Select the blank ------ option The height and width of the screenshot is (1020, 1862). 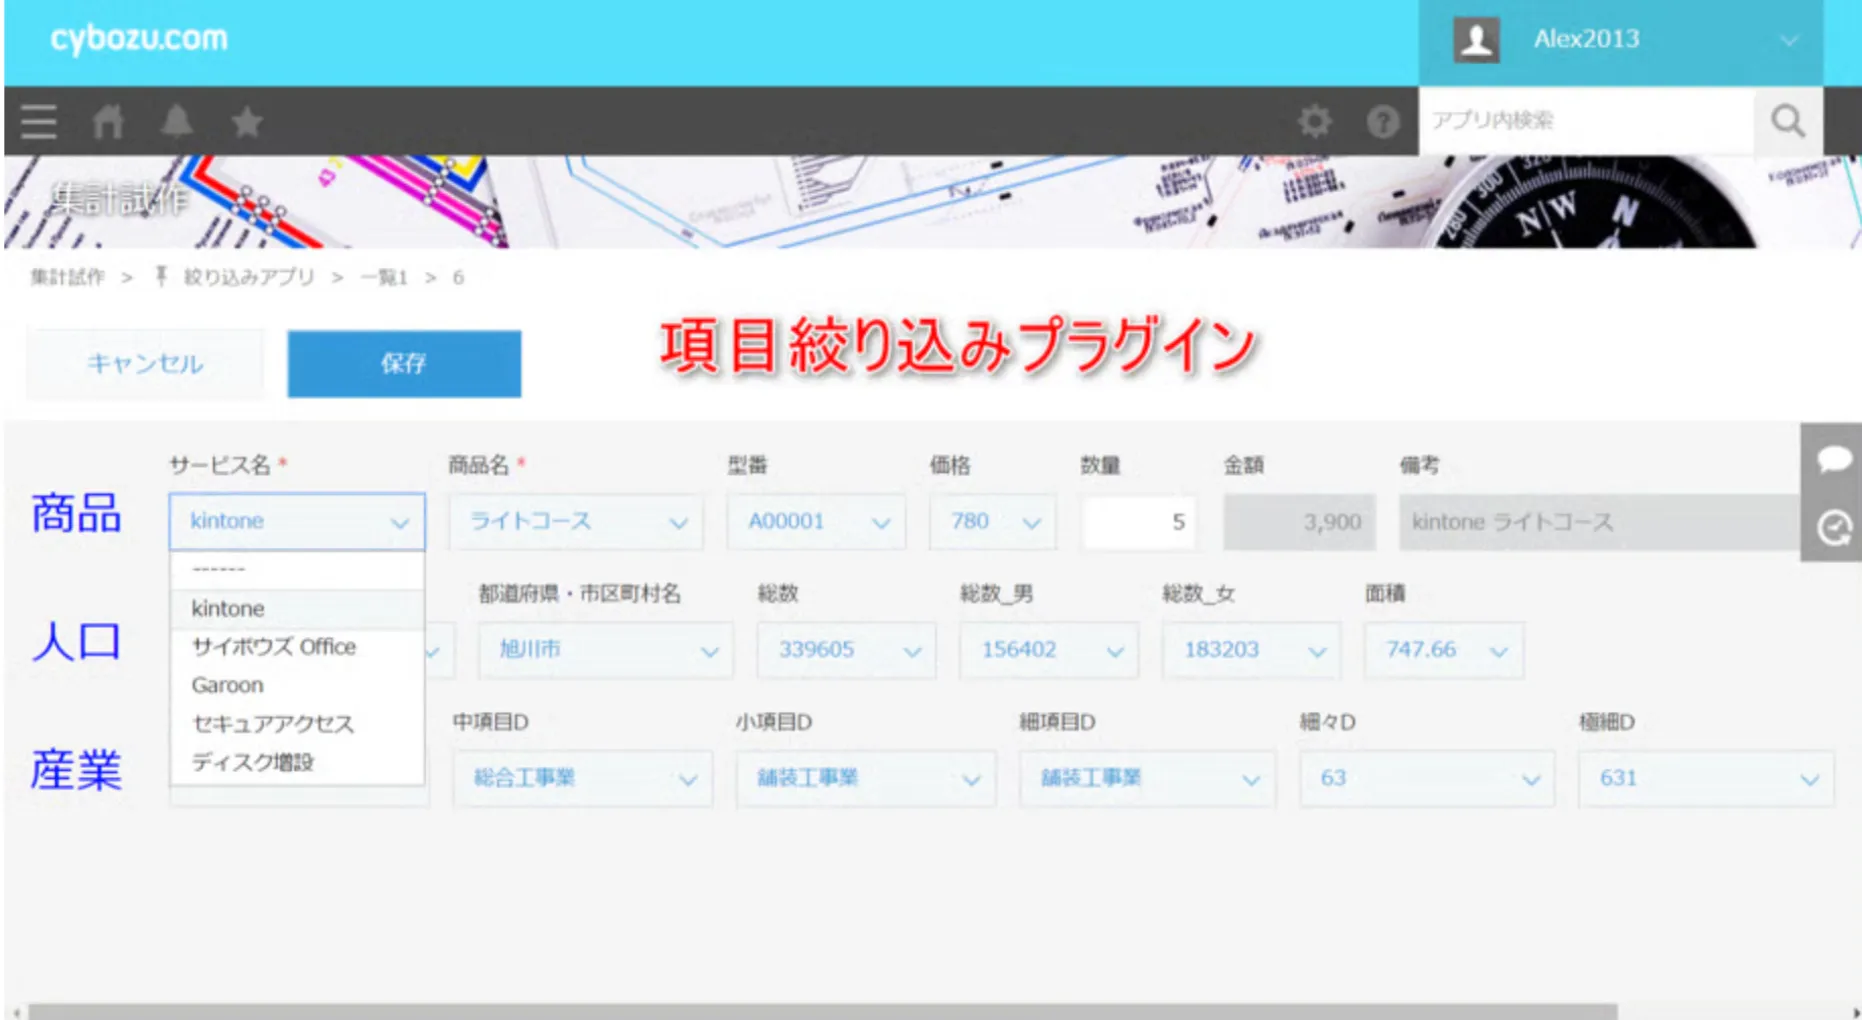pos(297,569)
